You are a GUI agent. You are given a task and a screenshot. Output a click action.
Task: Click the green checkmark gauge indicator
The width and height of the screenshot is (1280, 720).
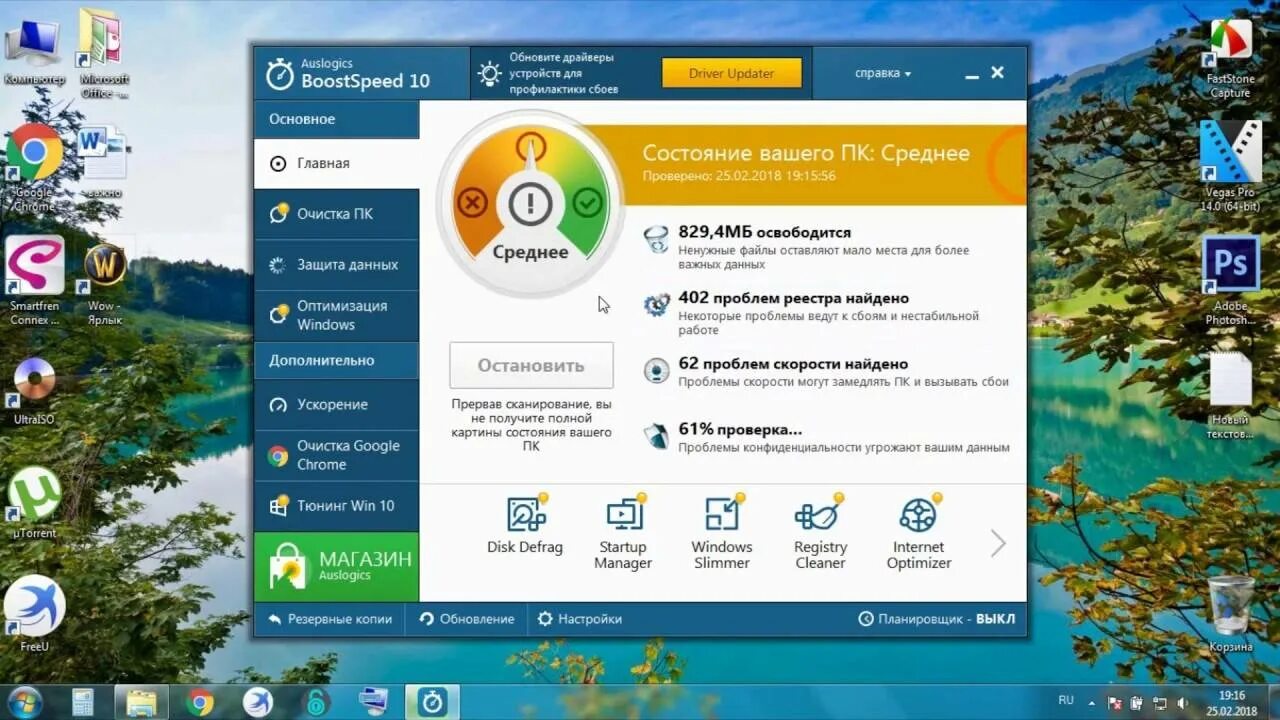pos(588,204)
